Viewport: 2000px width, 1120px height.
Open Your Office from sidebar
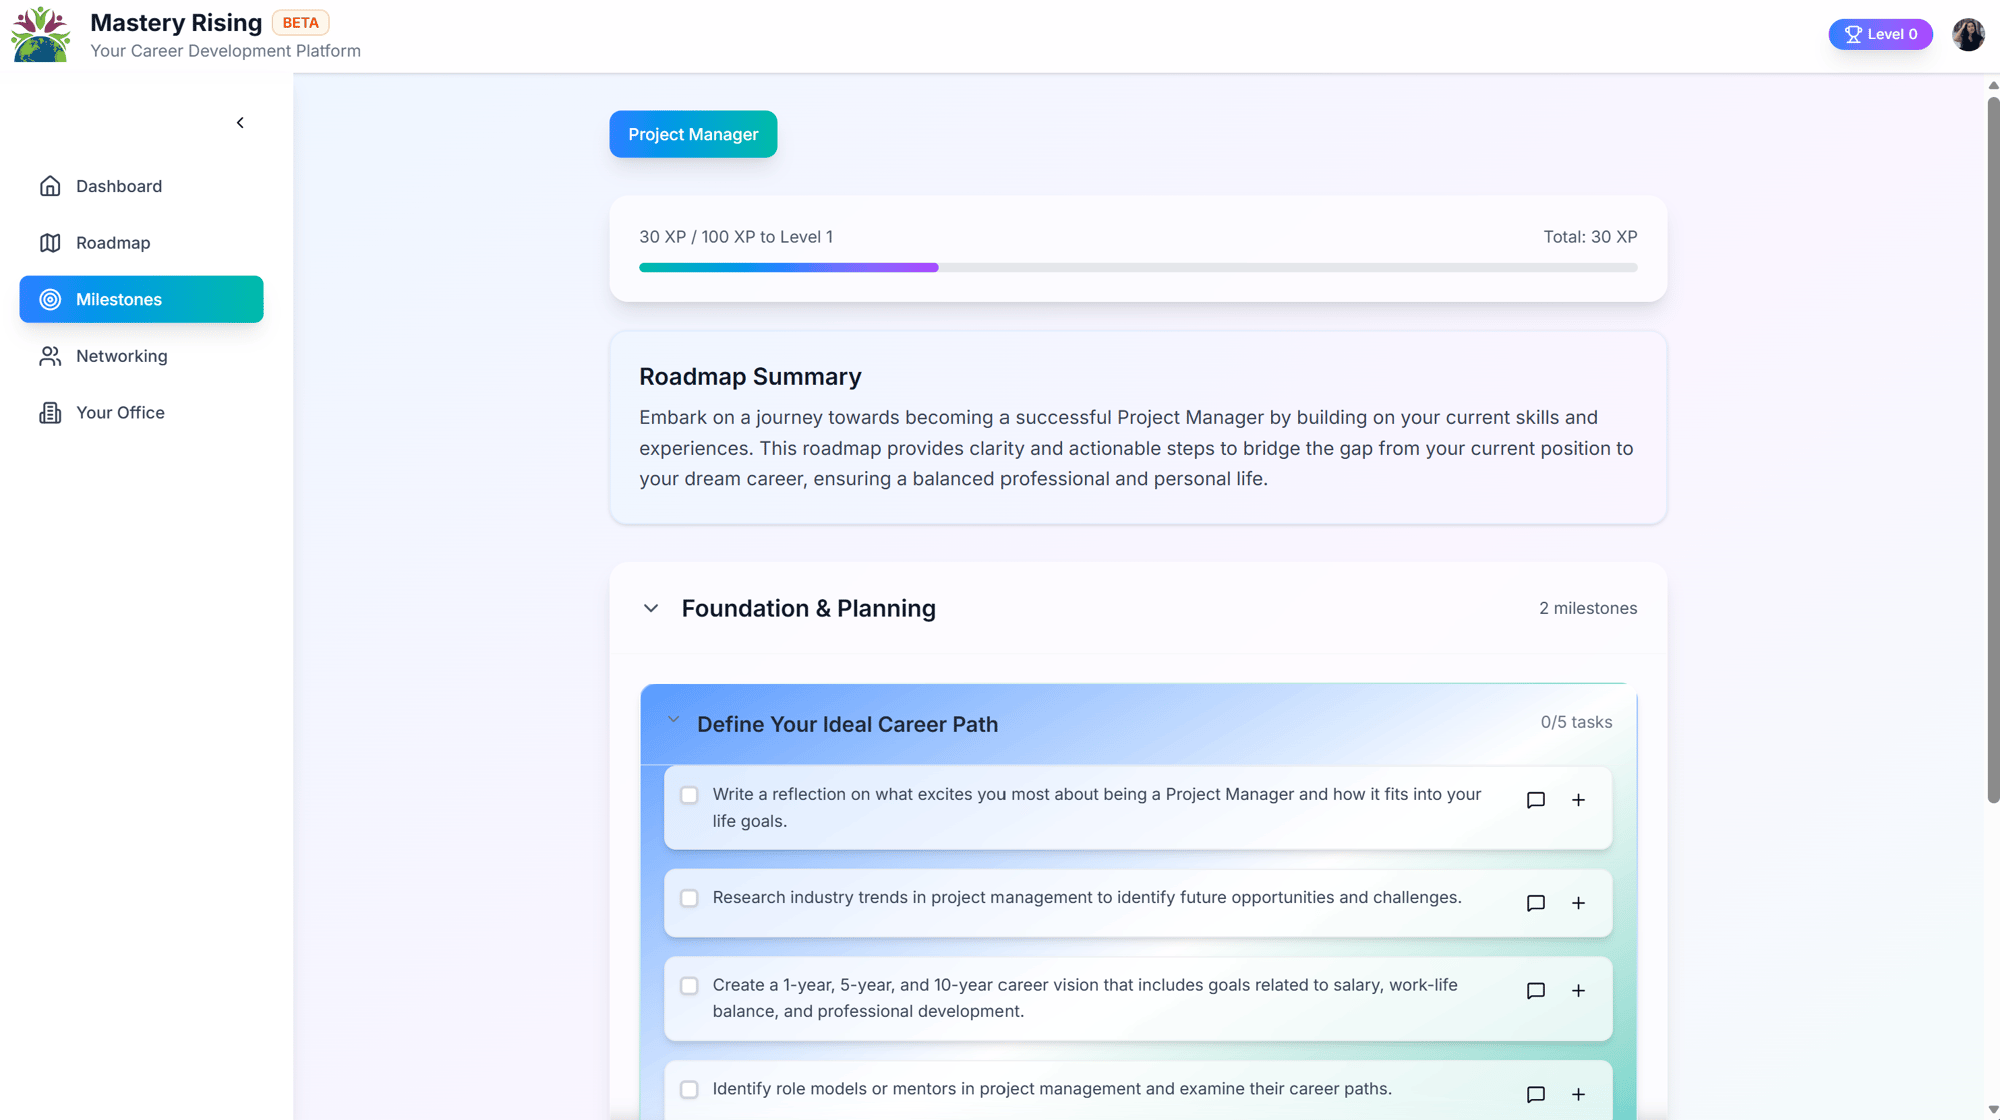tap(120, 413)
